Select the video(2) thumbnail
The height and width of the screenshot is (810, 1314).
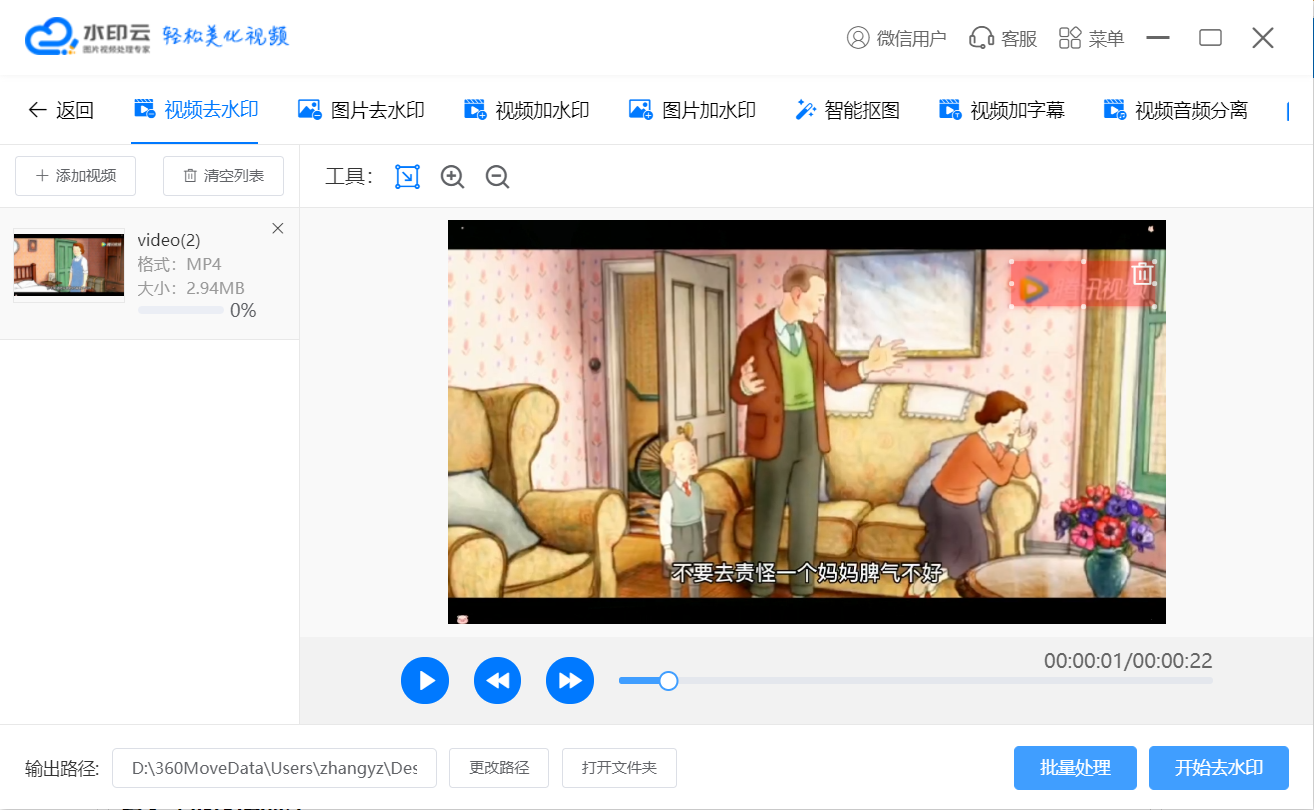(69, 264)
